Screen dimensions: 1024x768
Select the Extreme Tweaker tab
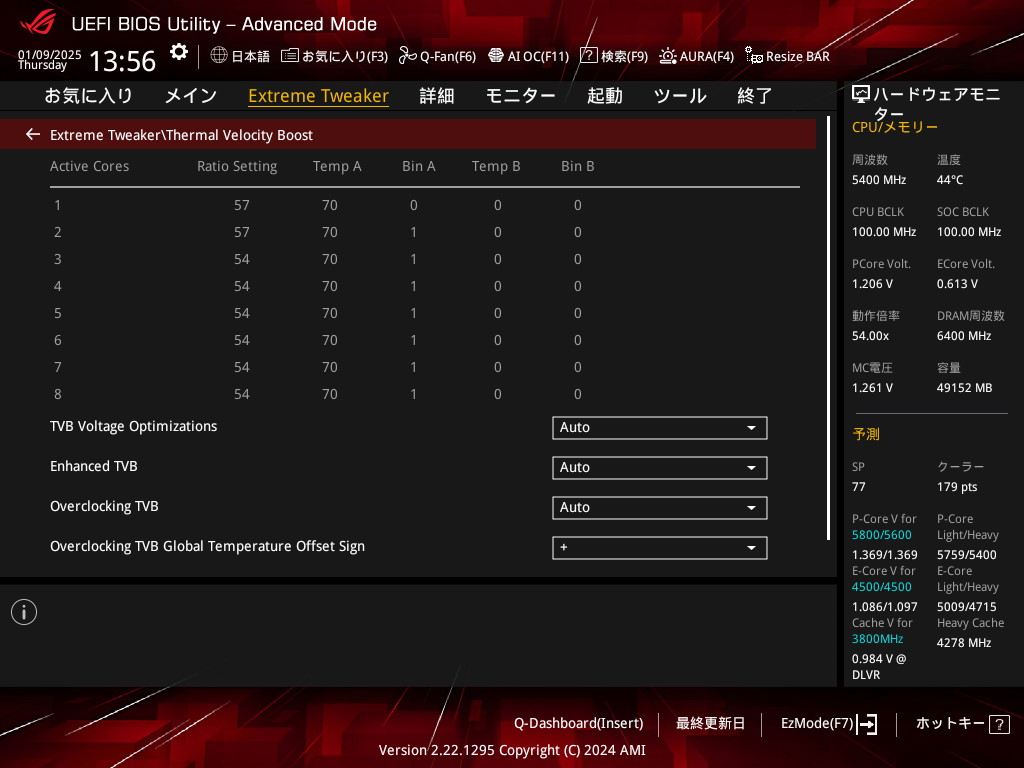click(318, 96)
